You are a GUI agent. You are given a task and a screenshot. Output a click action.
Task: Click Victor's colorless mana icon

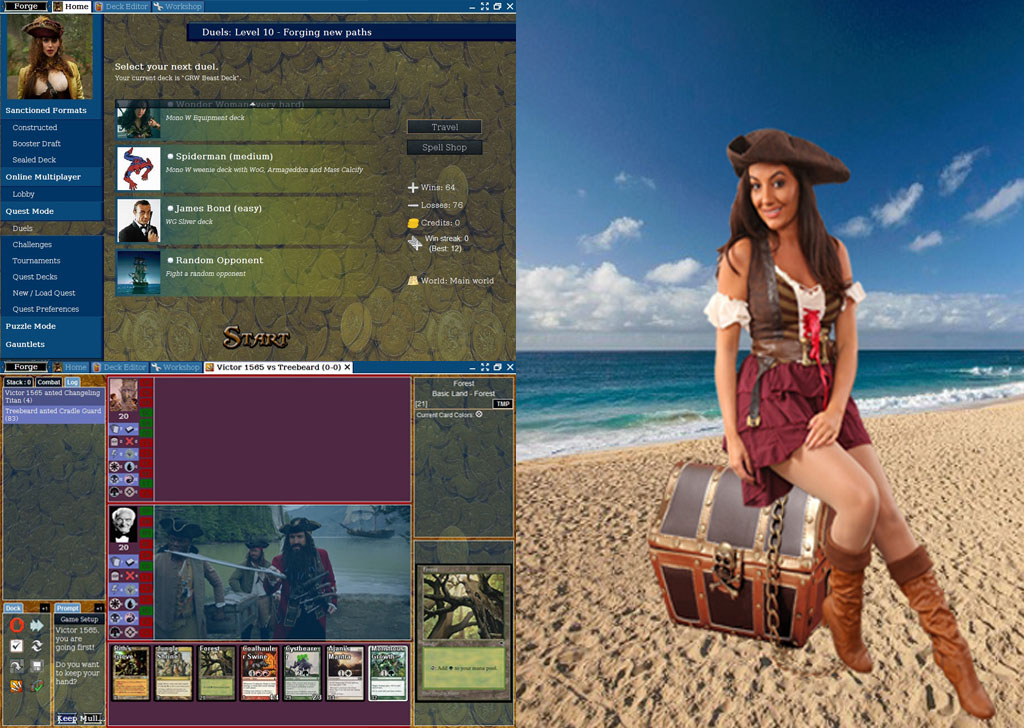(130, 632)
